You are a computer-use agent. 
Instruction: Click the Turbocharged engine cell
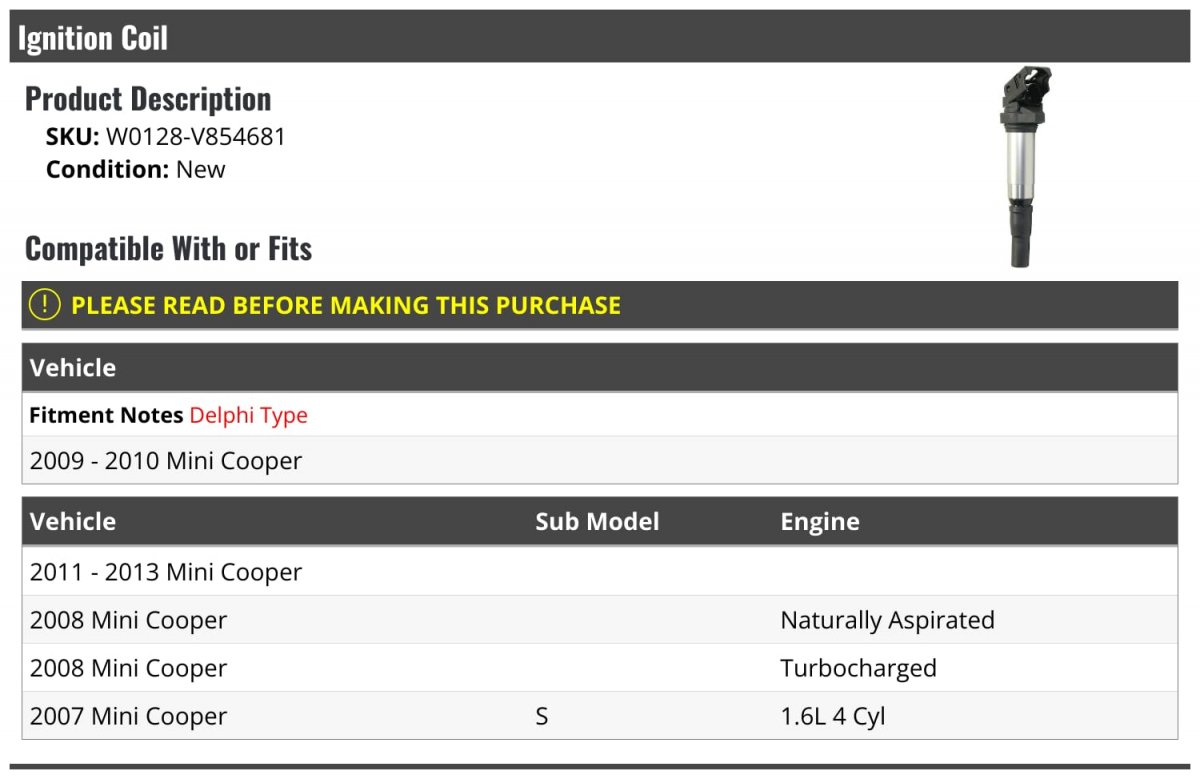(858, 668)
